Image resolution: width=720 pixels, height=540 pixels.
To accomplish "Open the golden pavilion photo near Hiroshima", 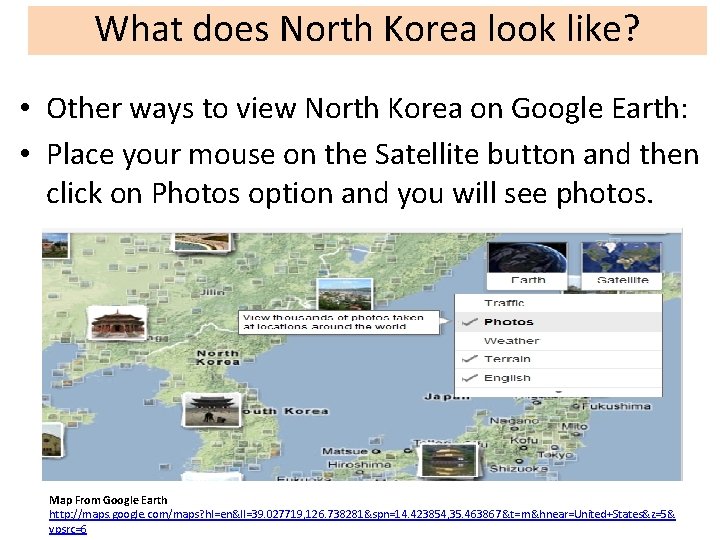I will [450, 461].
